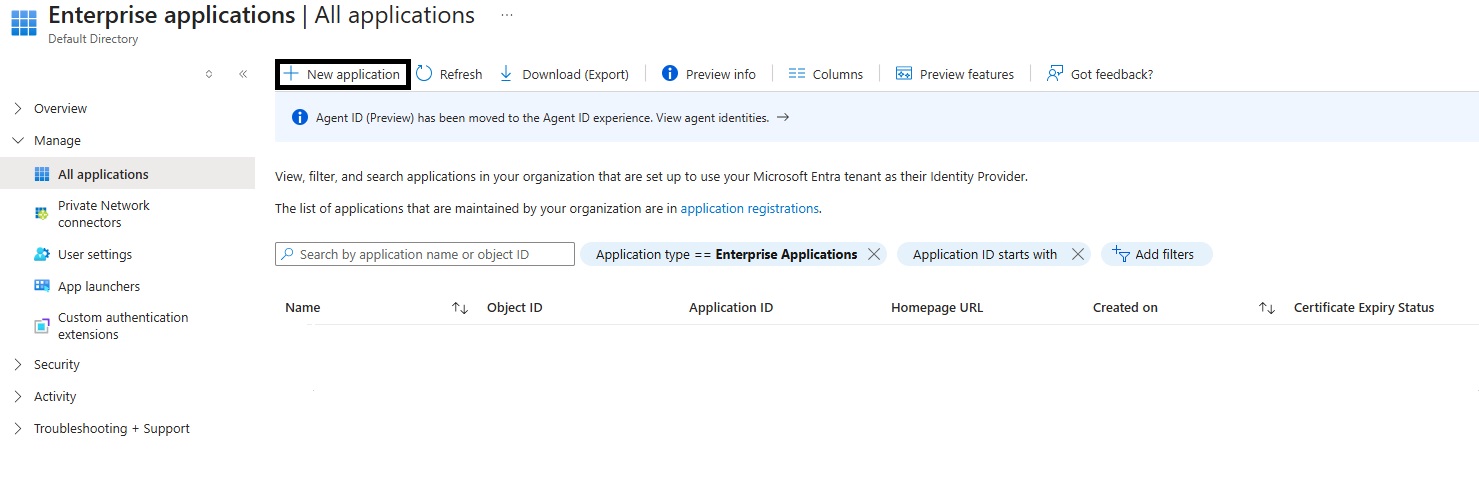
Task: Click the Private Network connectors icon
Action: (x=42, y=213)
